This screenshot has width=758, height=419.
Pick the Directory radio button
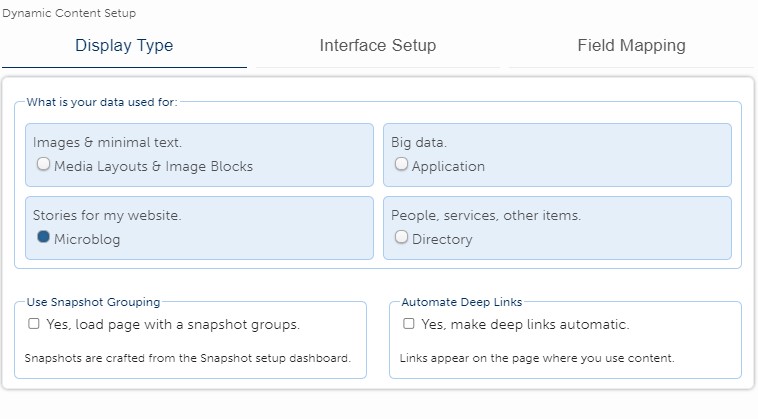coord(401,237)
